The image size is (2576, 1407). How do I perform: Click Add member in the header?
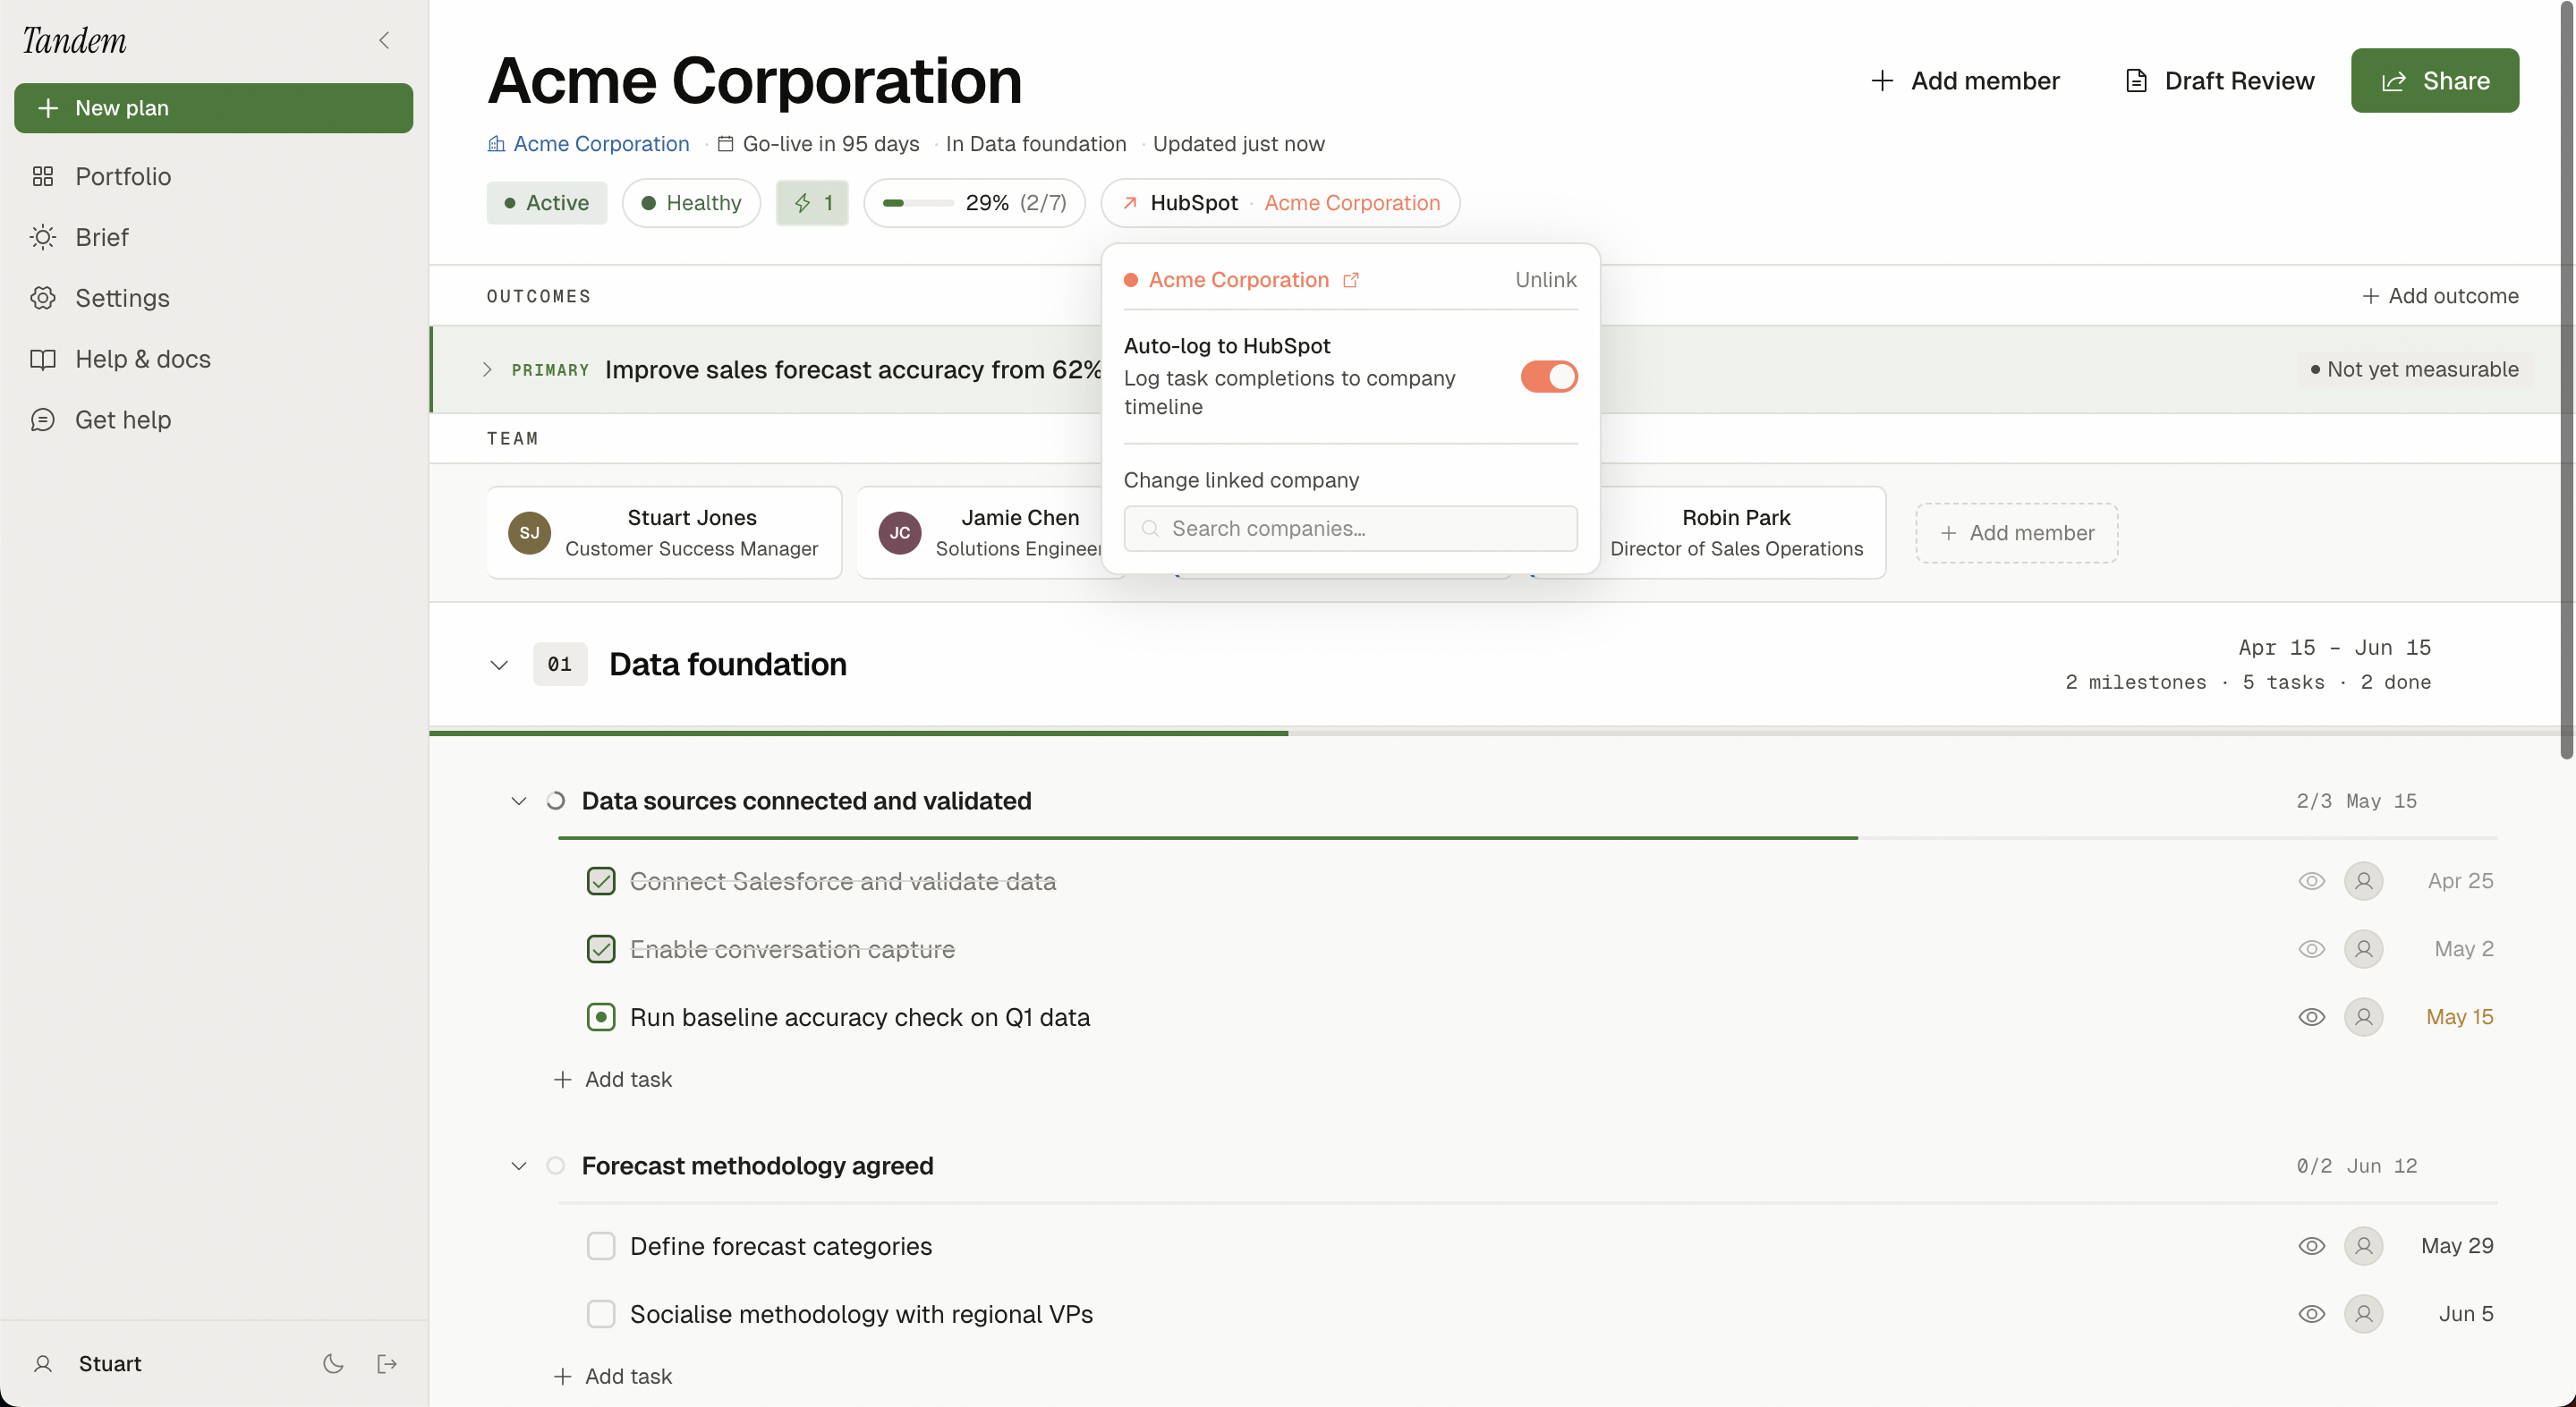point(1965,81)
